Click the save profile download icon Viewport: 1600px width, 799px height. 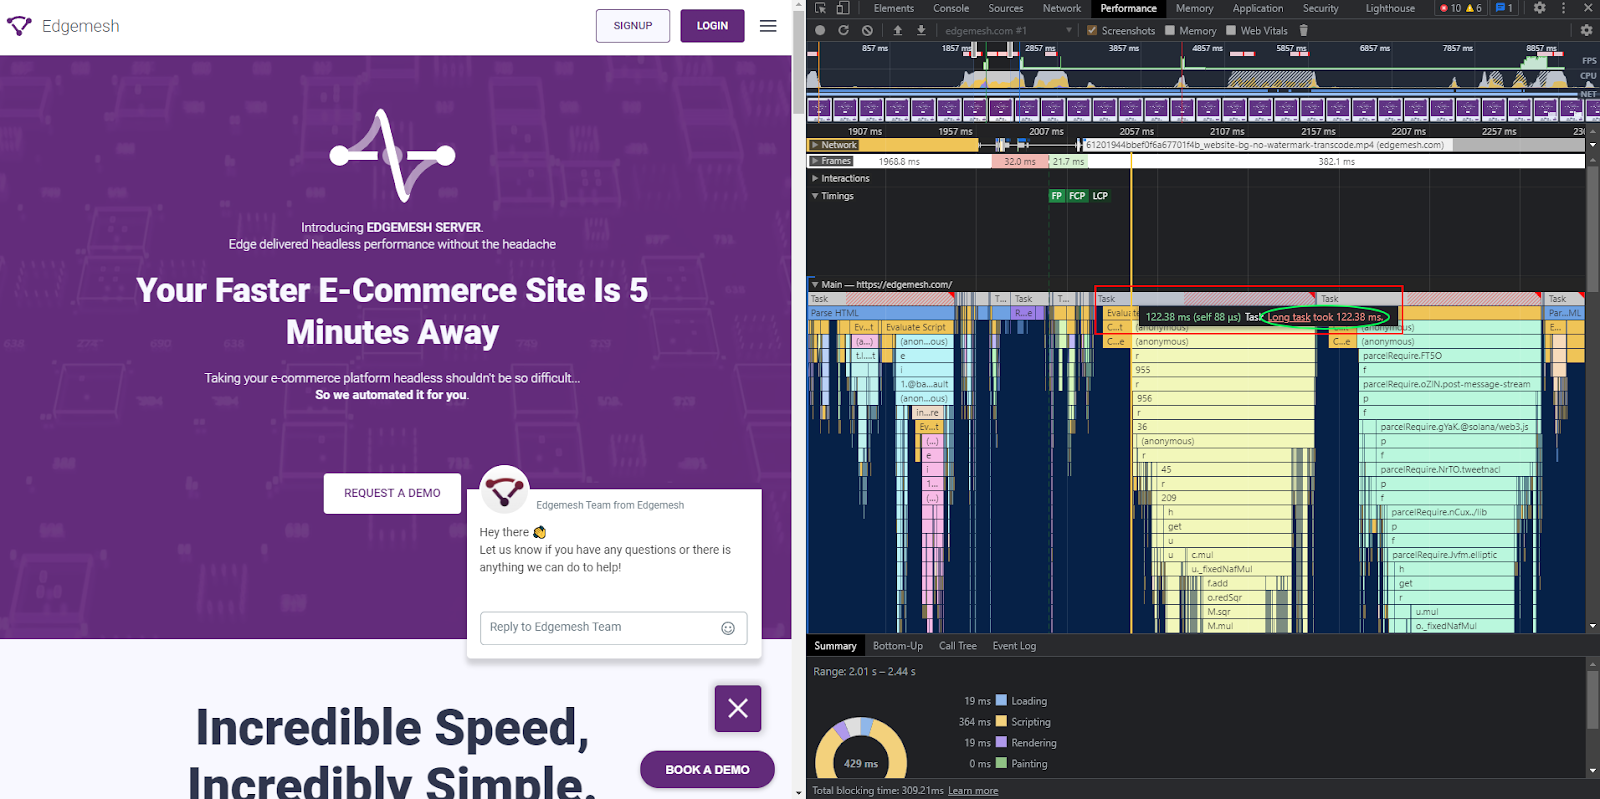[x=921, y=30]
